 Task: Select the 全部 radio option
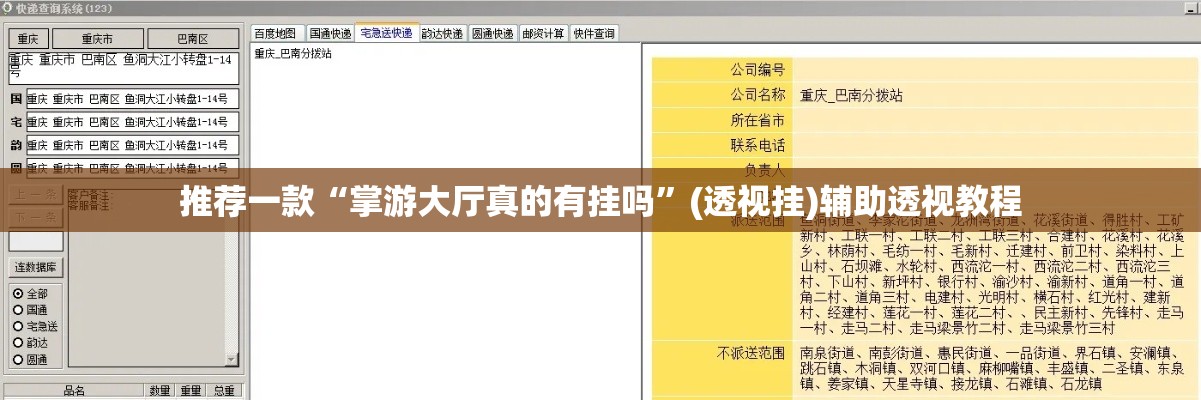click(30, 294)
